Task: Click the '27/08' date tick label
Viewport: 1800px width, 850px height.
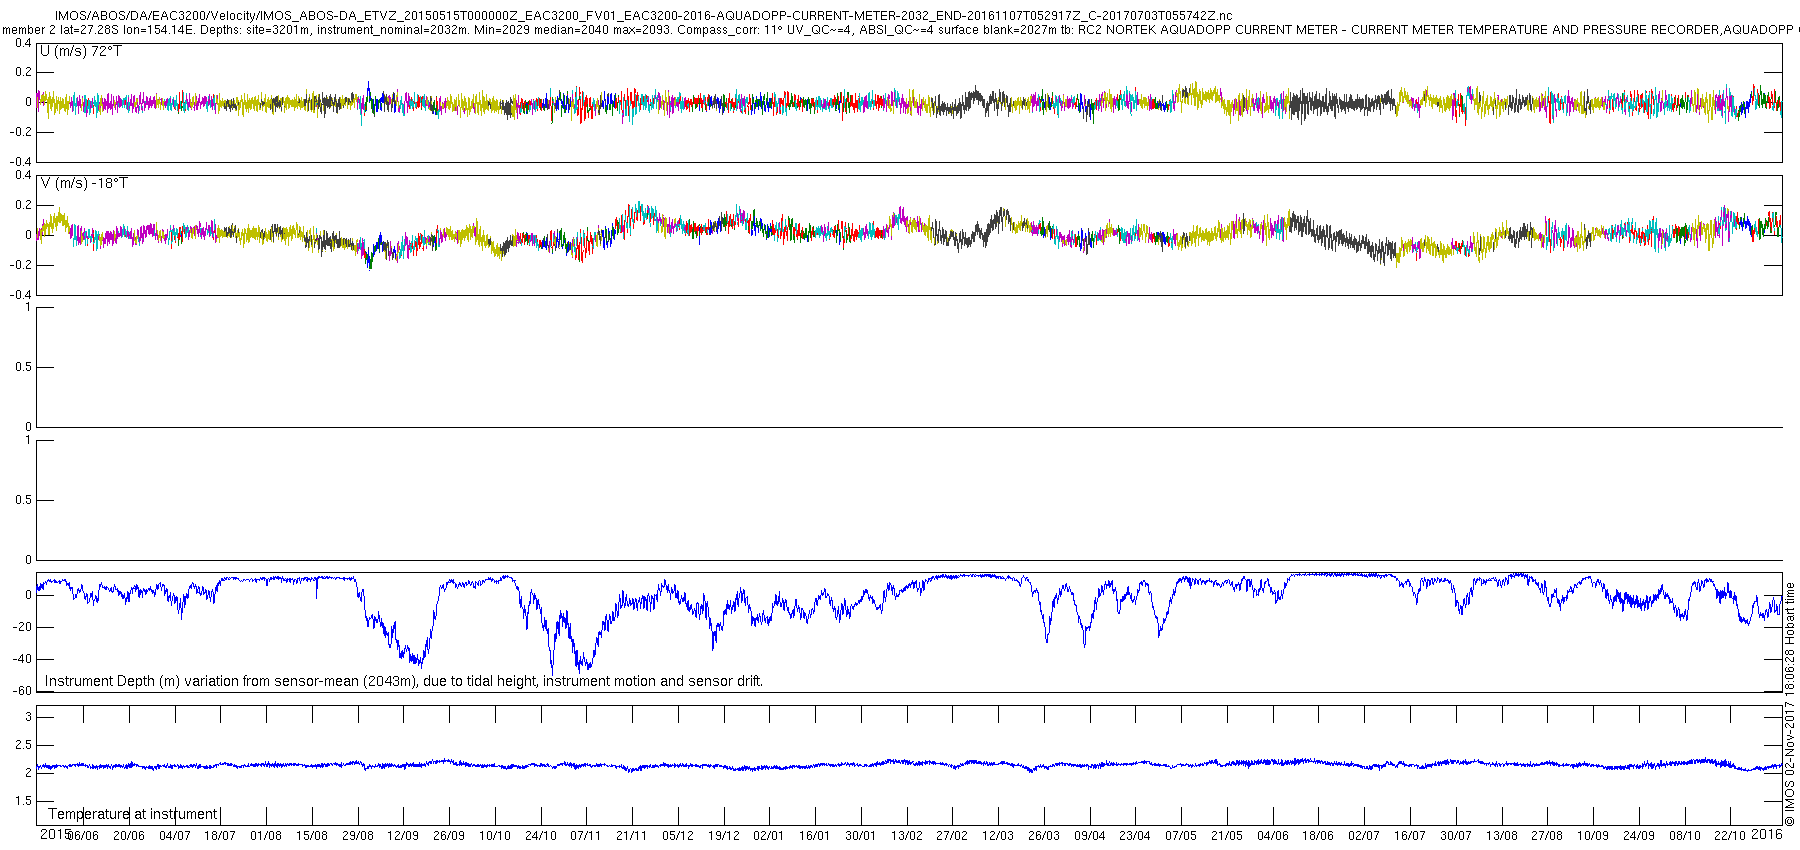Action: point(1547,836)
